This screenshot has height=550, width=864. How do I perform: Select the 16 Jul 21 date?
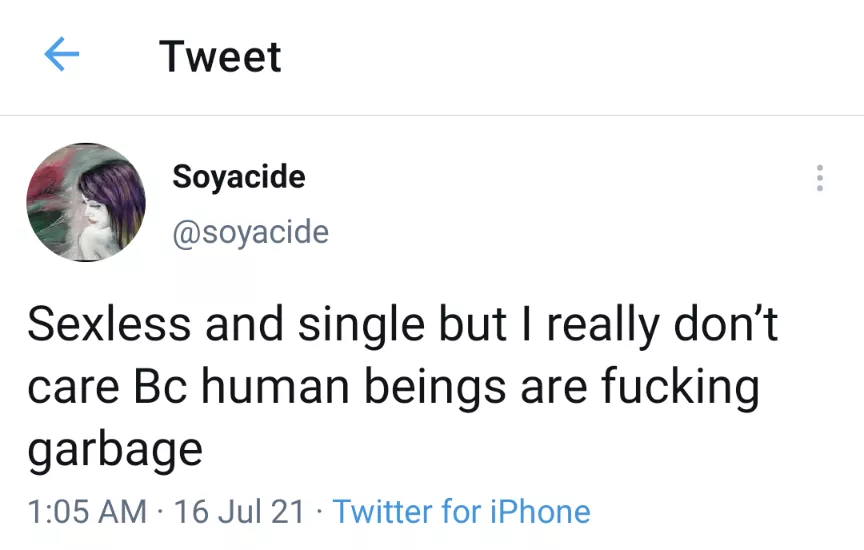[x=240, y=512]
